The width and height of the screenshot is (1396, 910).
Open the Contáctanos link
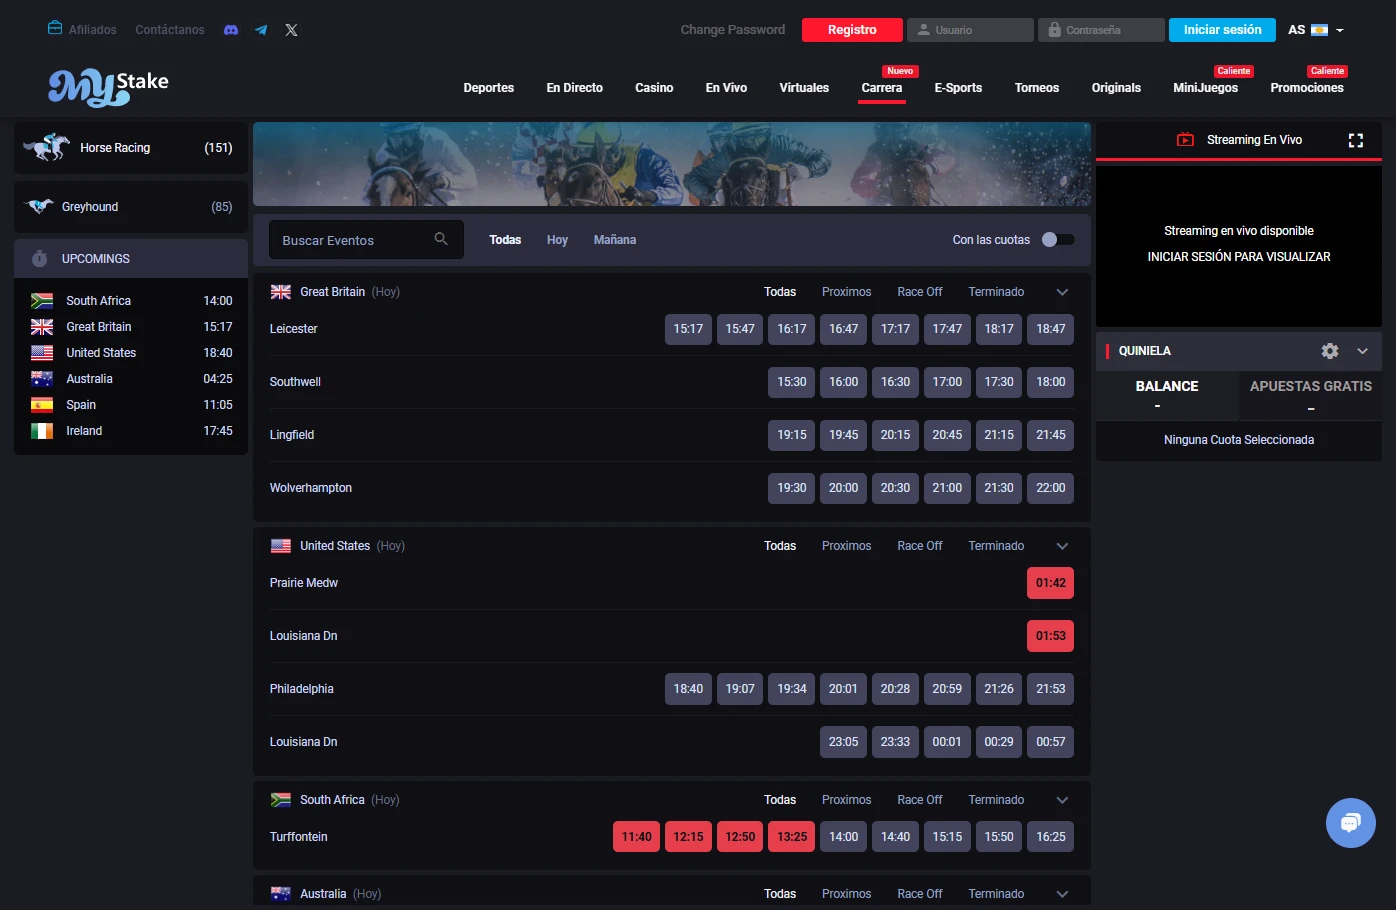(x=170, y=30)
